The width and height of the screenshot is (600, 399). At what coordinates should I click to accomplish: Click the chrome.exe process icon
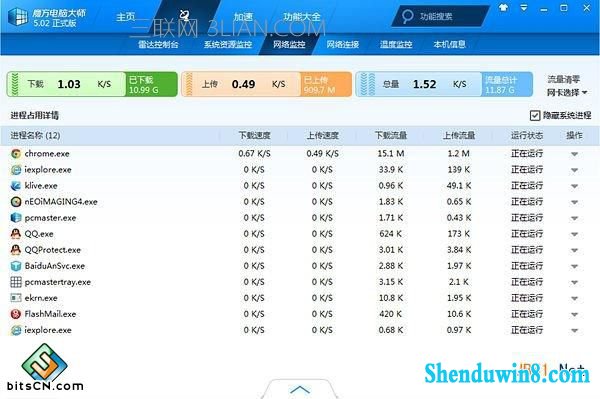tap(16, 154)
